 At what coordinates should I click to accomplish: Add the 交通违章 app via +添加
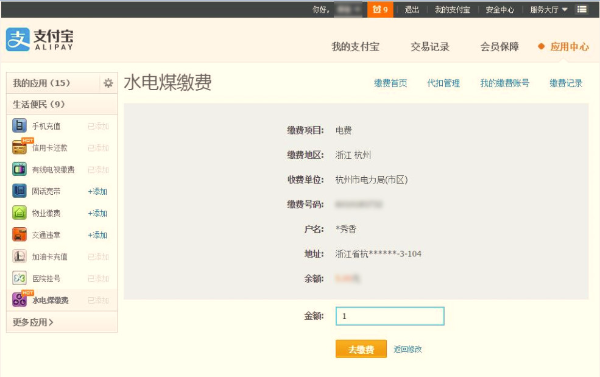tap(98, 235)
